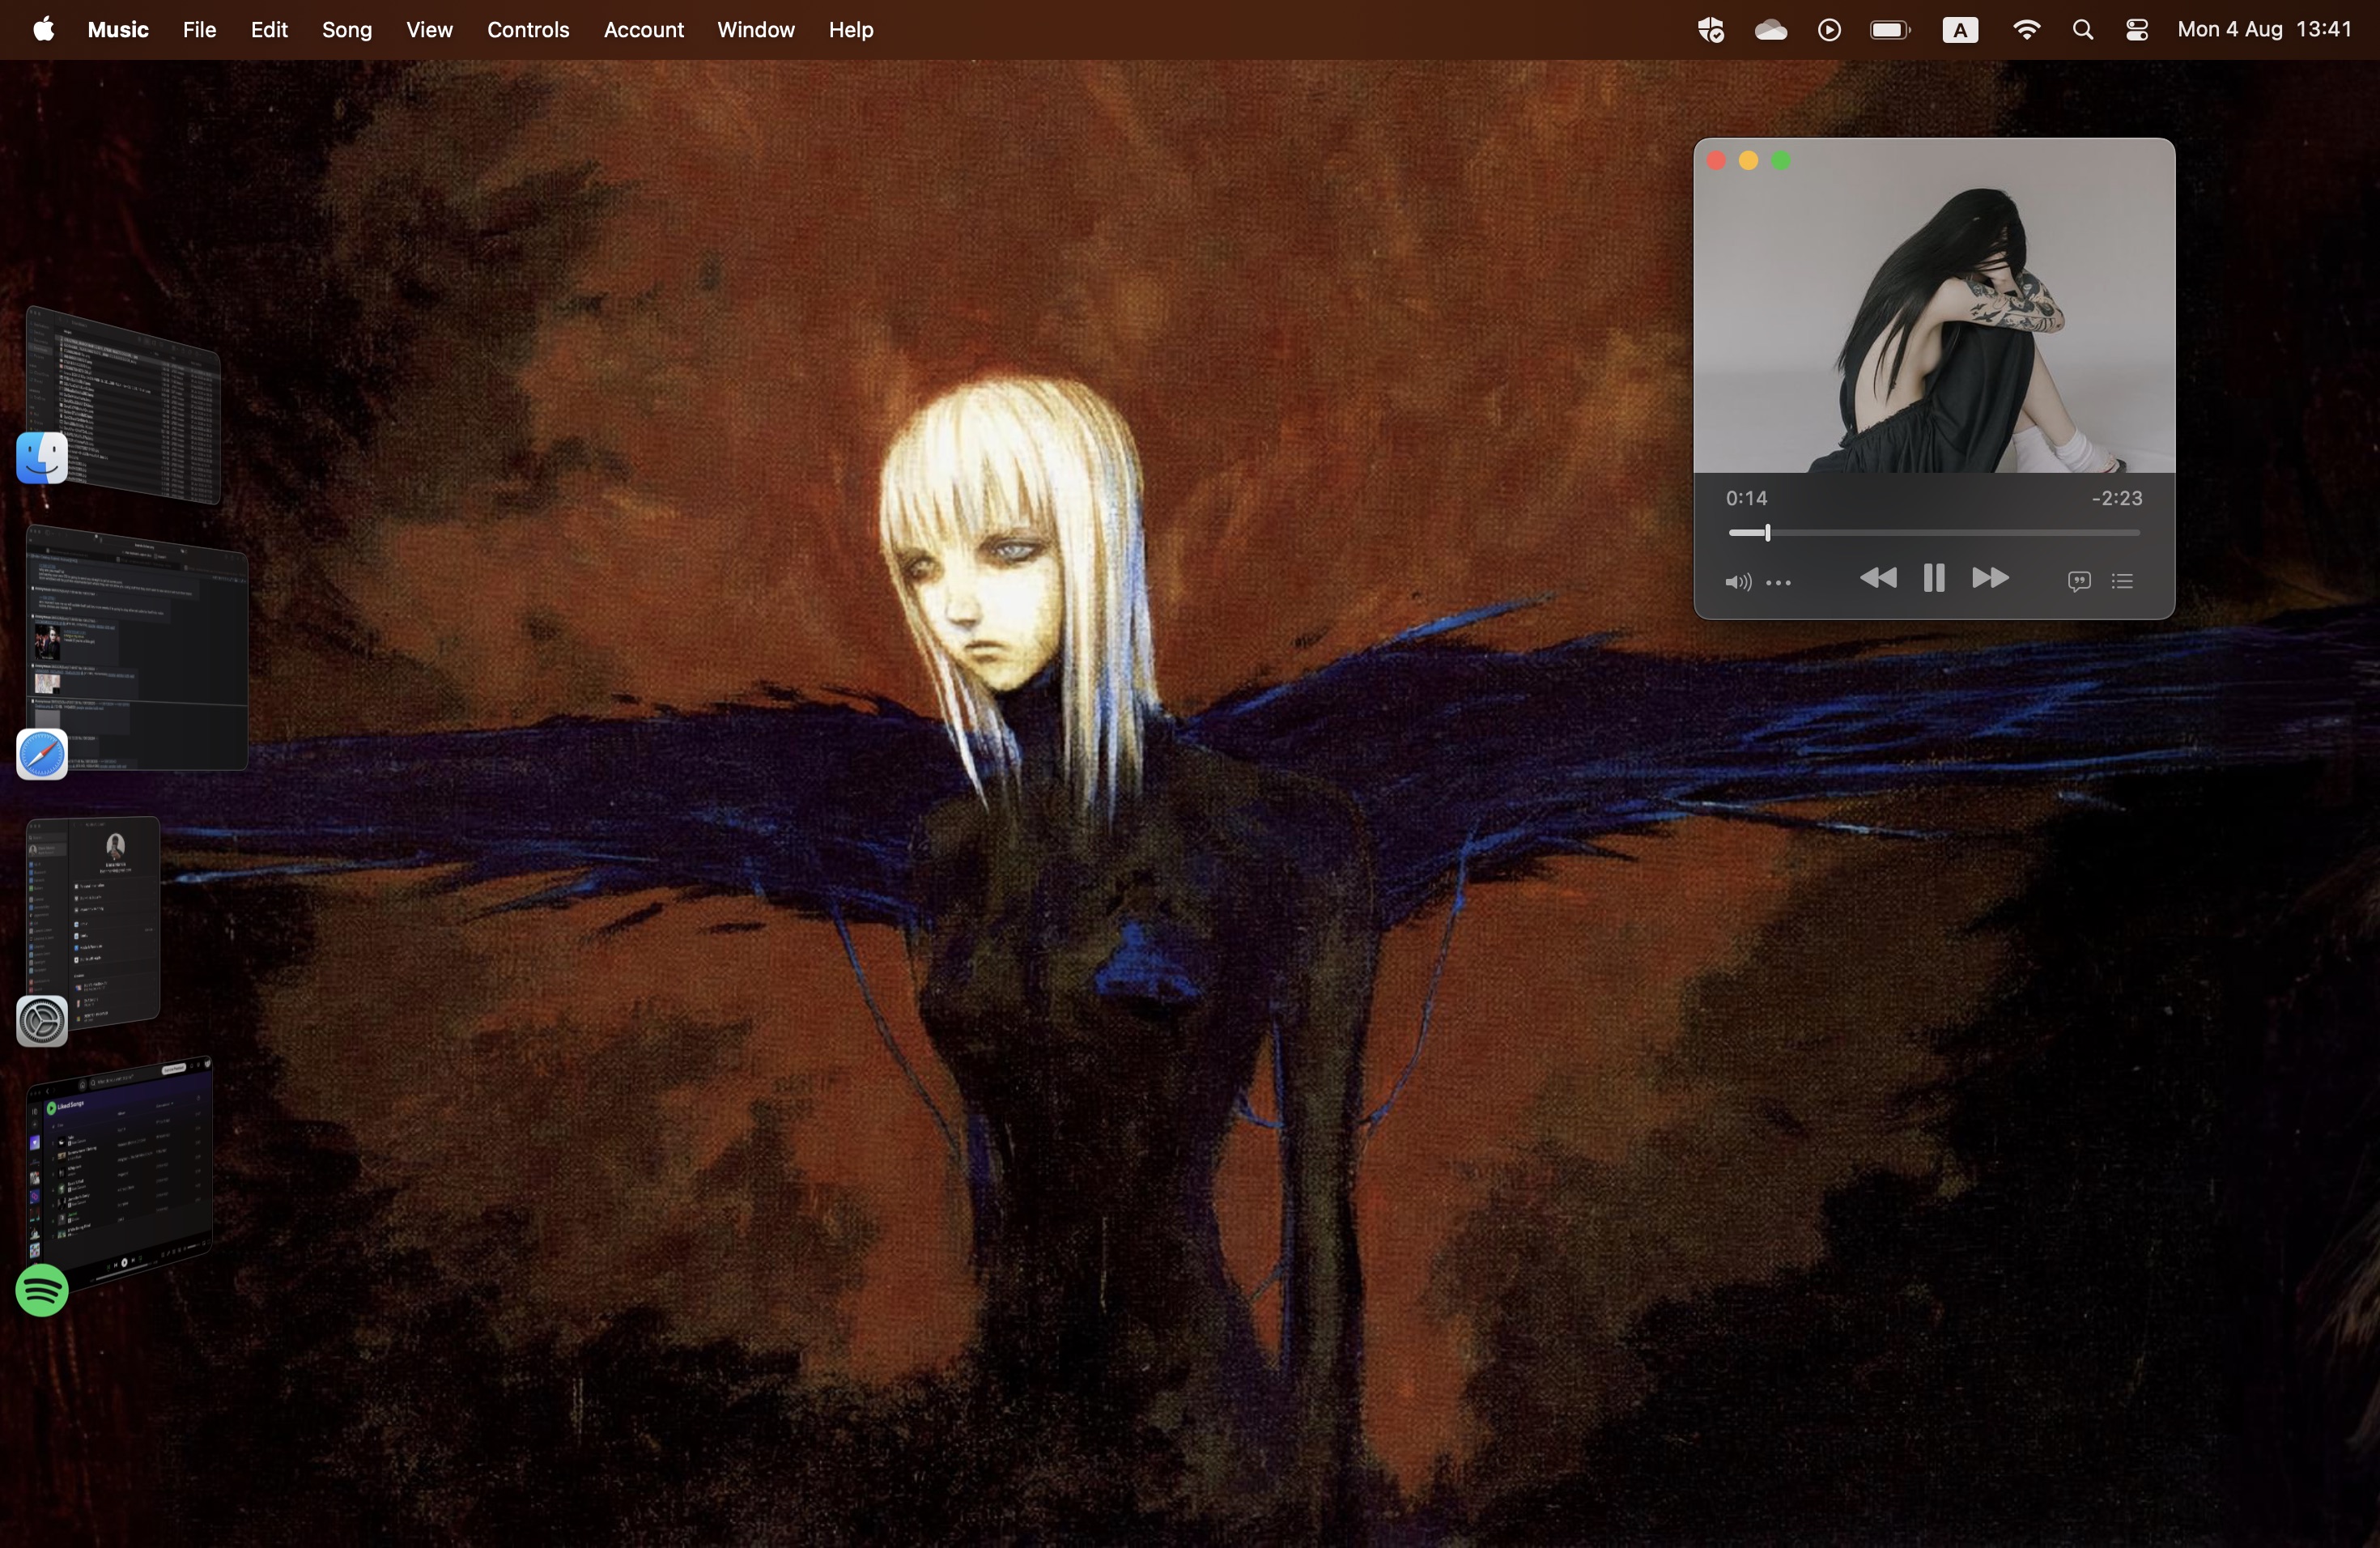The height and width of the screenshot is (1548, 2380).
Task: Open the cloud menu bar icon
Action: pyautogui.click(x=1770, y=30)
